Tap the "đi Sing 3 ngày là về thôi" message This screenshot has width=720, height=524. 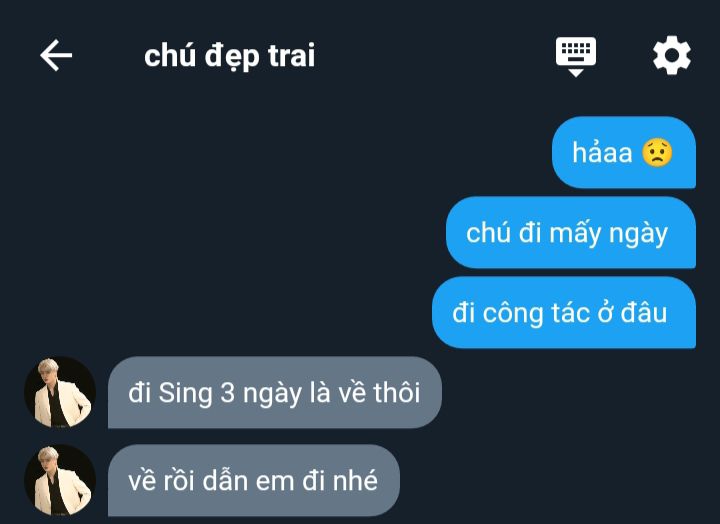[x=275, y=392]
